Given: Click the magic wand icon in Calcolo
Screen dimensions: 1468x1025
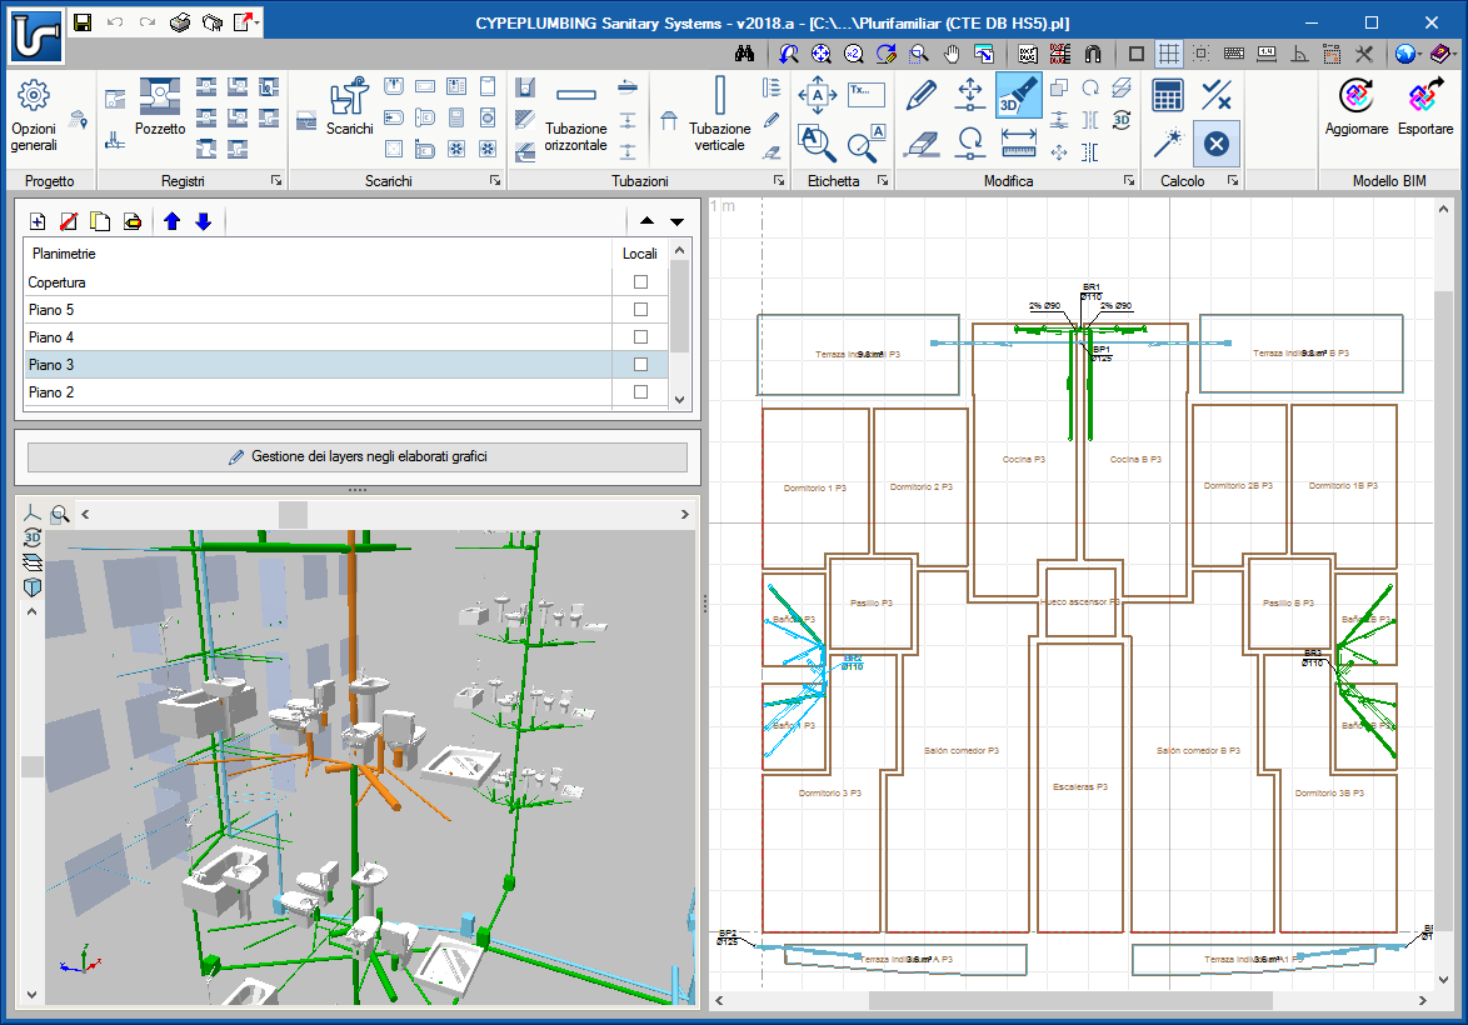Looking at the screenshot, I should [1167, 144].
